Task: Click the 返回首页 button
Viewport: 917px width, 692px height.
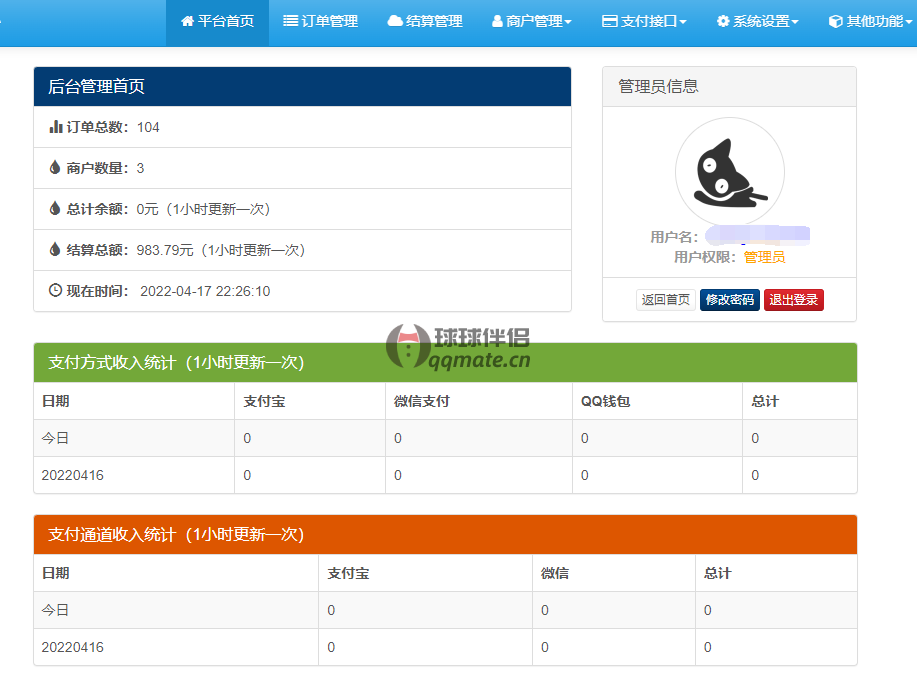Action: click(666, 300)
